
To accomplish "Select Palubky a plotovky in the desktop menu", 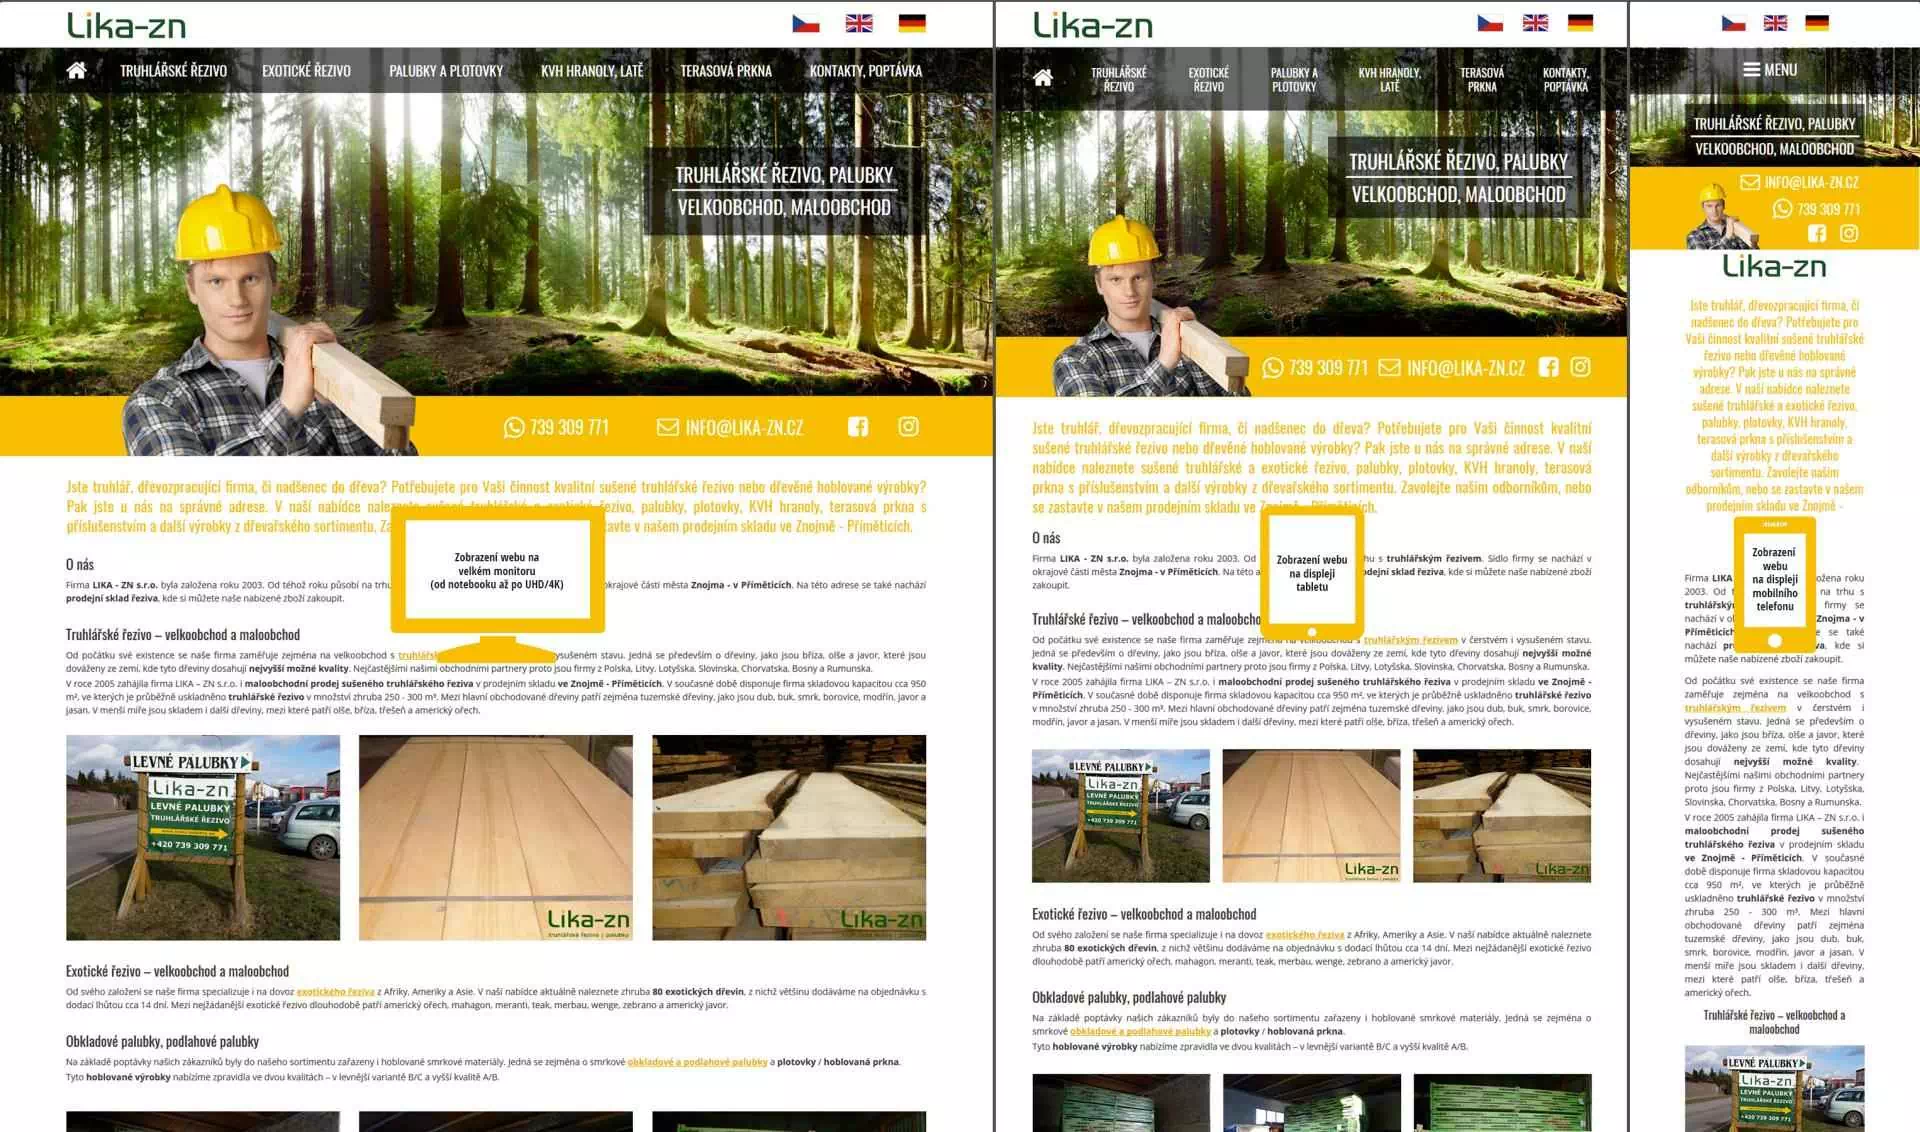I will pos(446,71).
